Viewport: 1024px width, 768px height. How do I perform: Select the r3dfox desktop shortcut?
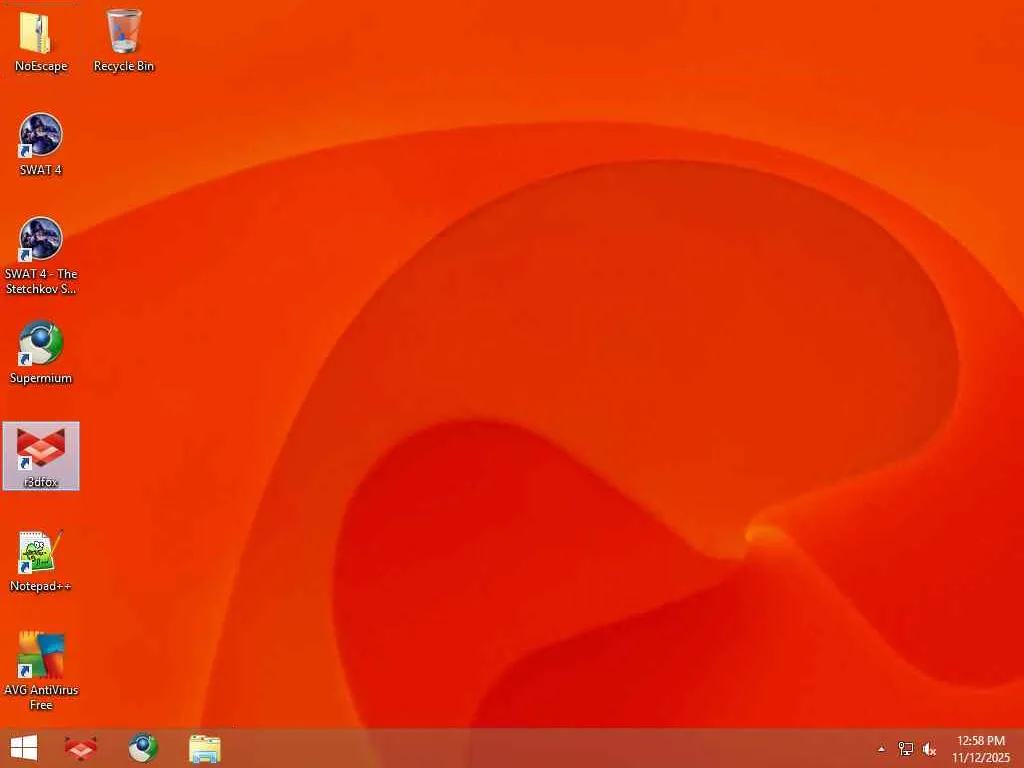click(x=40, y=456)
